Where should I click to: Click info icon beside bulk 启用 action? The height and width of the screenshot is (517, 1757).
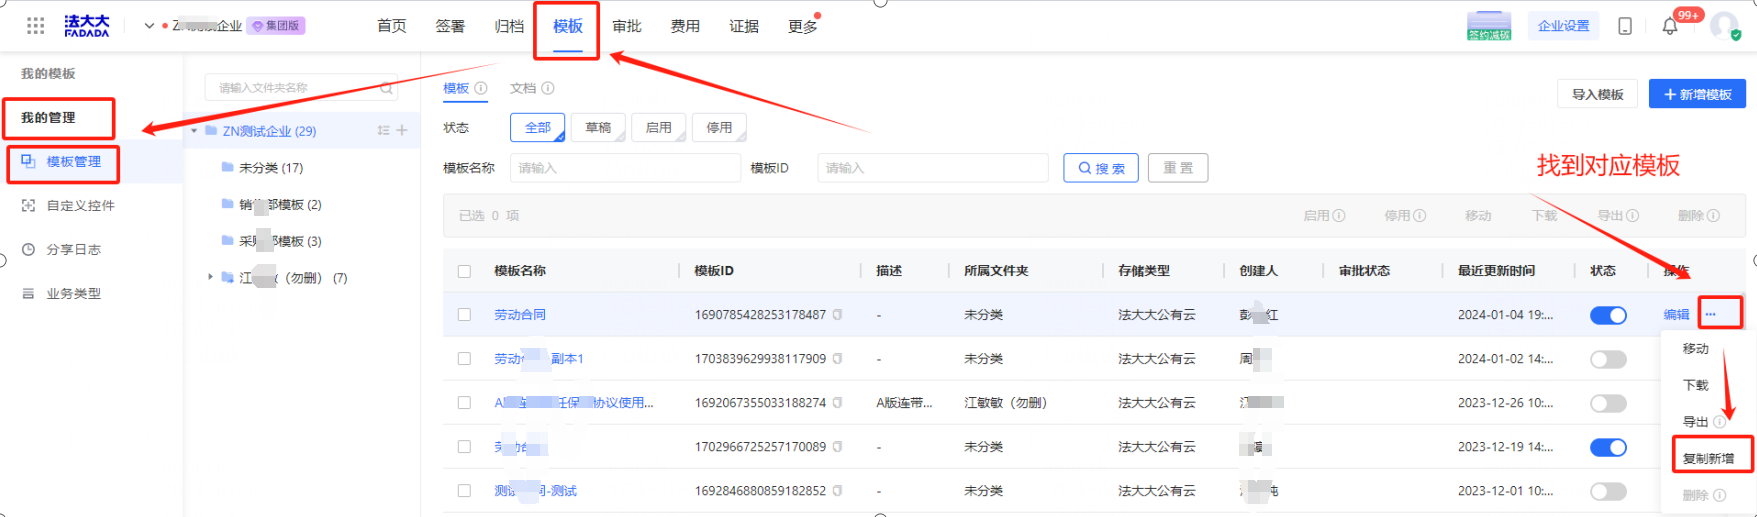pos(1339,216)
